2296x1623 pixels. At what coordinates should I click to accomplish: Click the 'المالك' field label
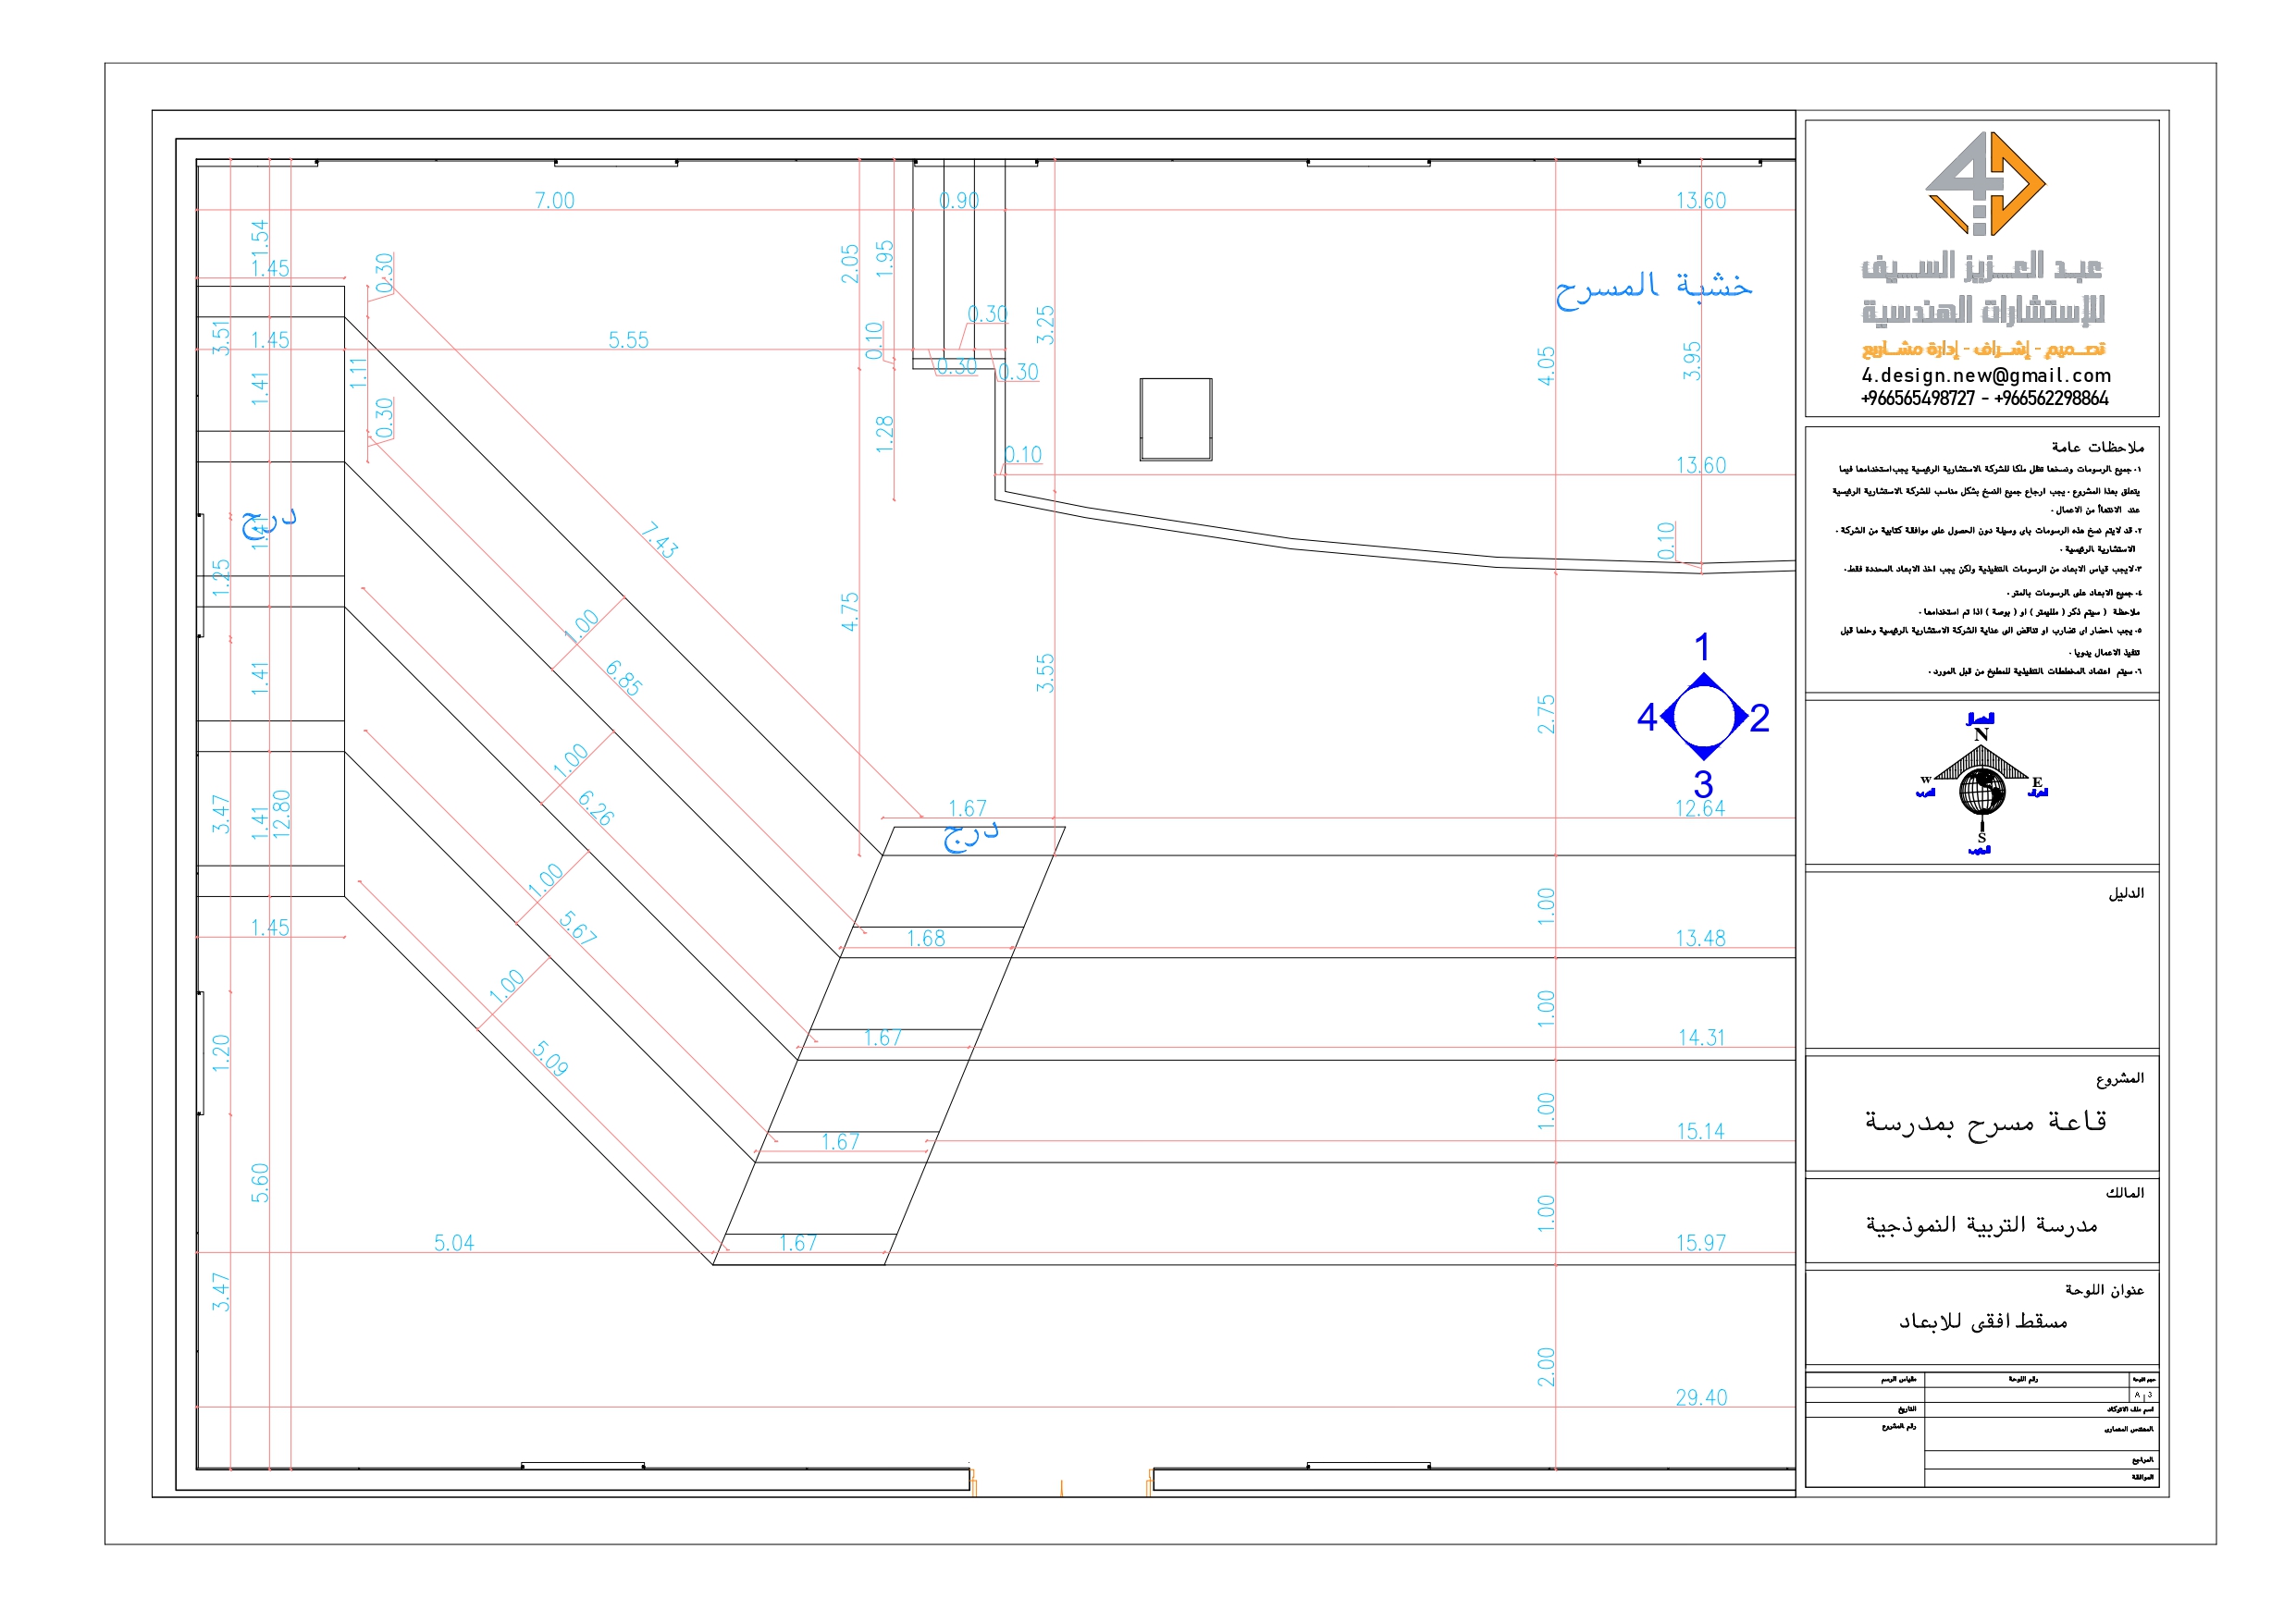(x=2125, y=1193)
